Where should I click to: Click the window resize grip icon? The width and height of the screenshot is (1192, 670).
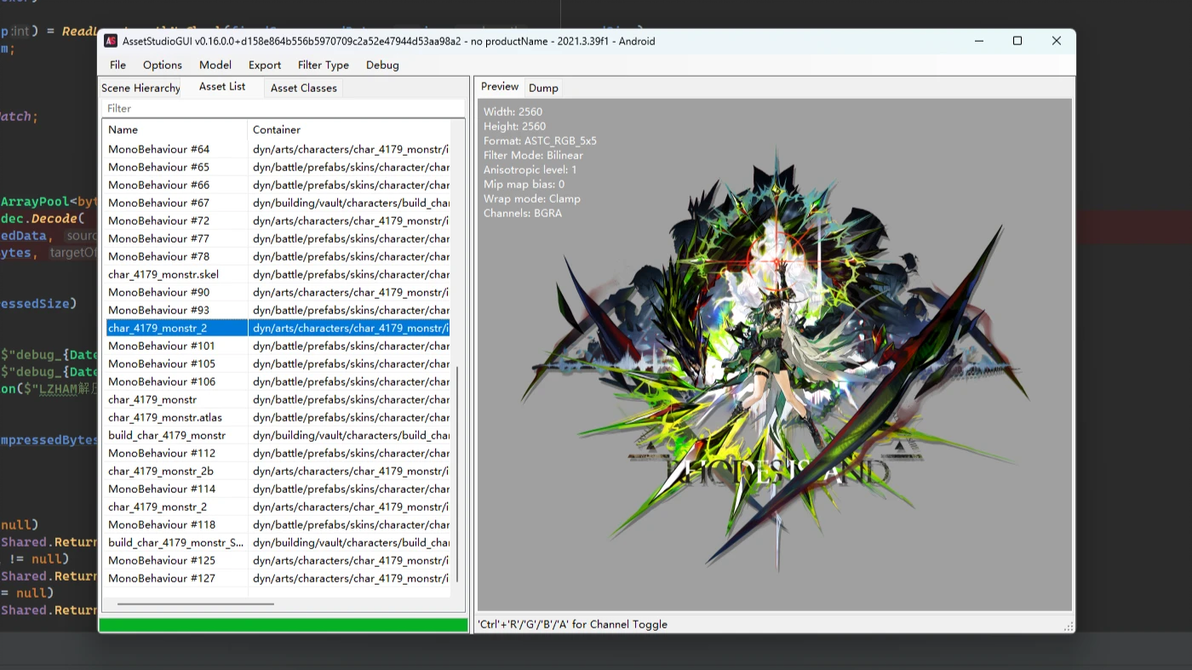point(1068,626)
